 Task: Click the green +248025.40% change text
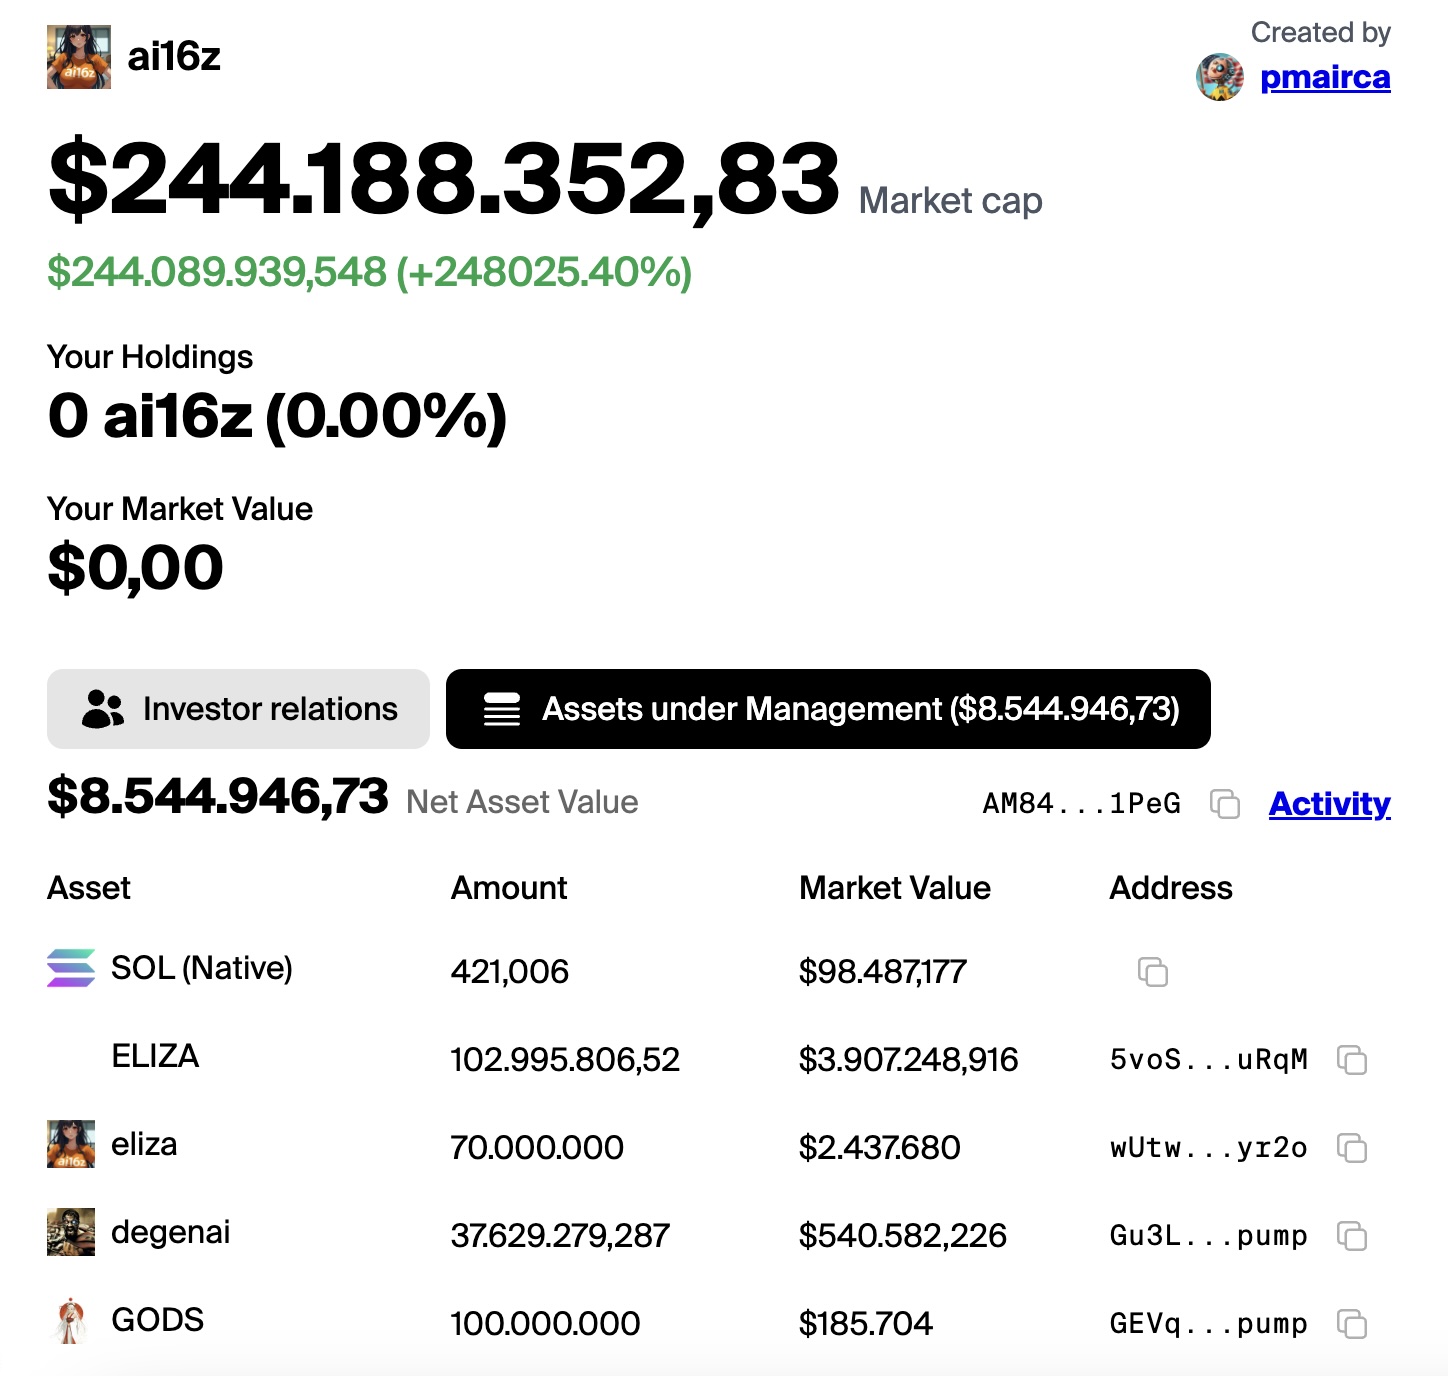click(x=544, y=272)
